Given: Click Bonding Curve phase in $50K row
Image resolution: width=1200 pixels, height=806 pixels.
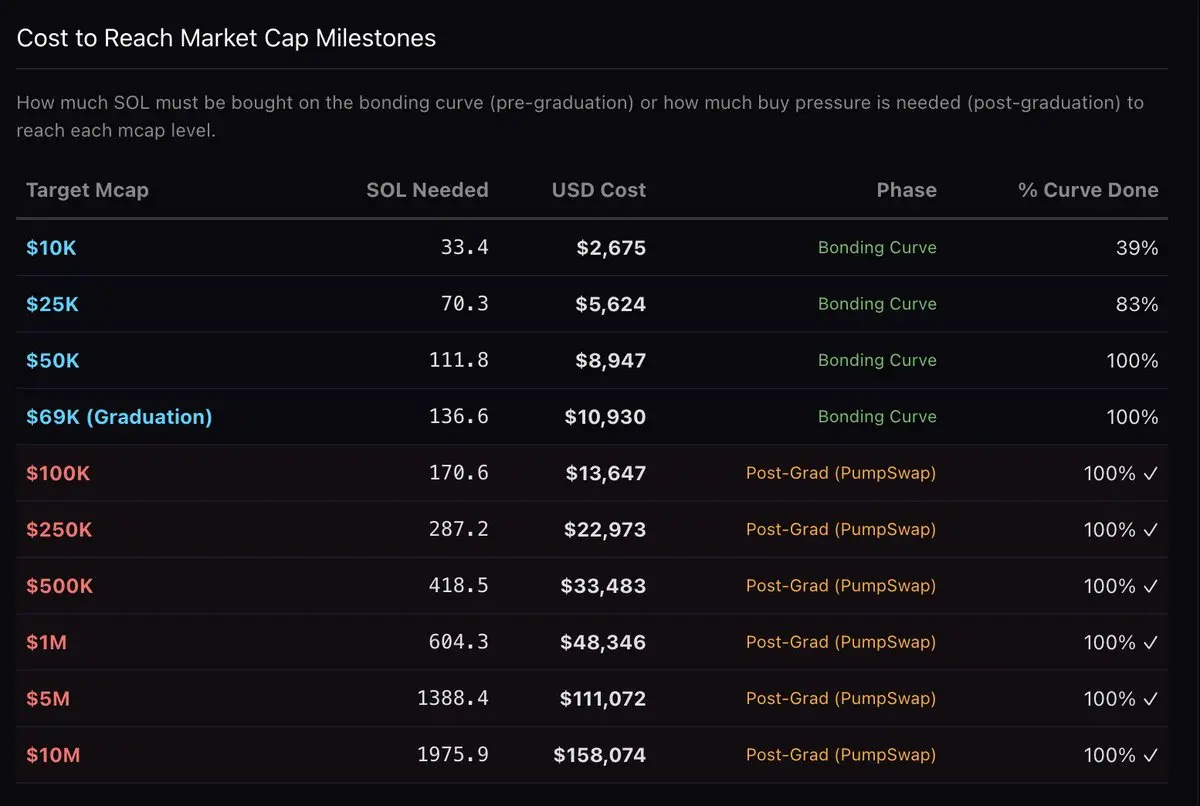Looking at the screenshot, I should (877, 360).
